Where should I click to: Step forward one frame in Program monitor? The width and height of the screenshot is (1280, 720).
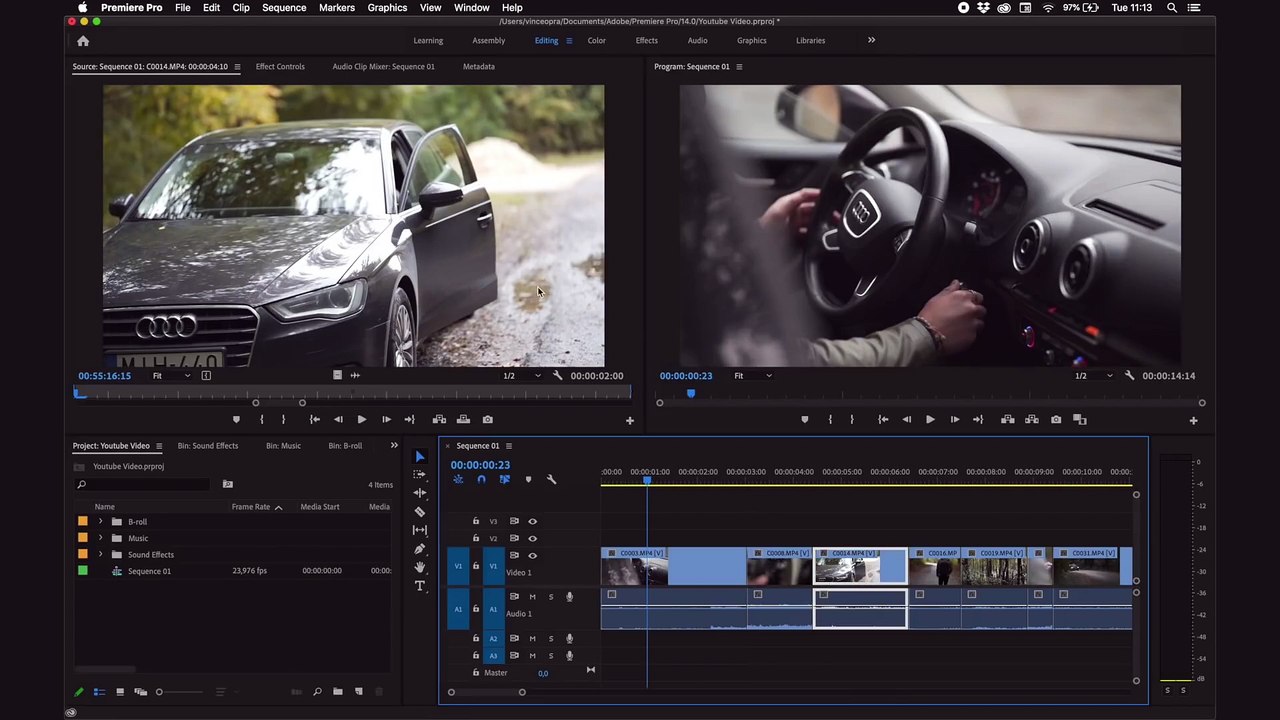pyautogui.click(x=954, y=419)
